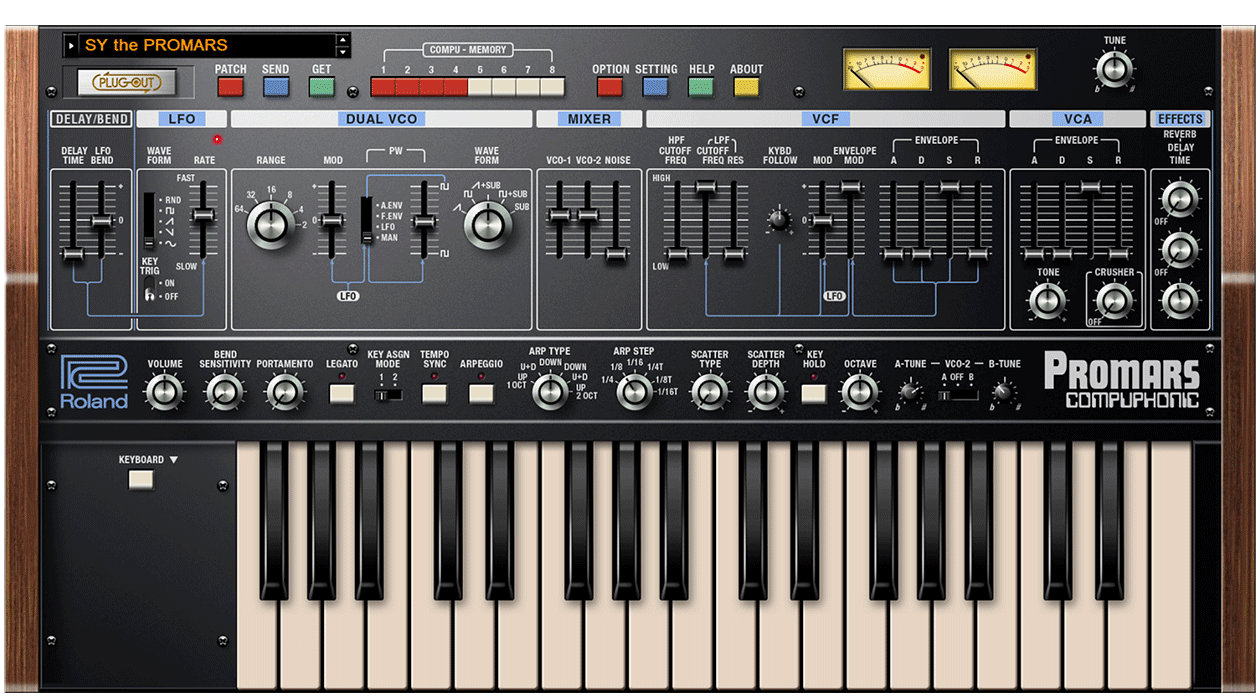The height and width of the screenshot is (700, 1260).
Task: Click the DELAY effect knob
Action: [x=1180, y=249]
